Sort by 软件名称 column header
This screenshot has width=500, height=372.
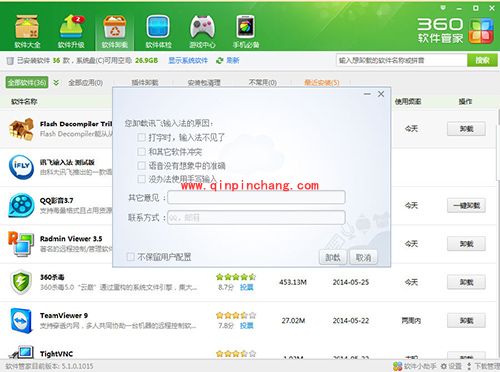pos(24,101)
